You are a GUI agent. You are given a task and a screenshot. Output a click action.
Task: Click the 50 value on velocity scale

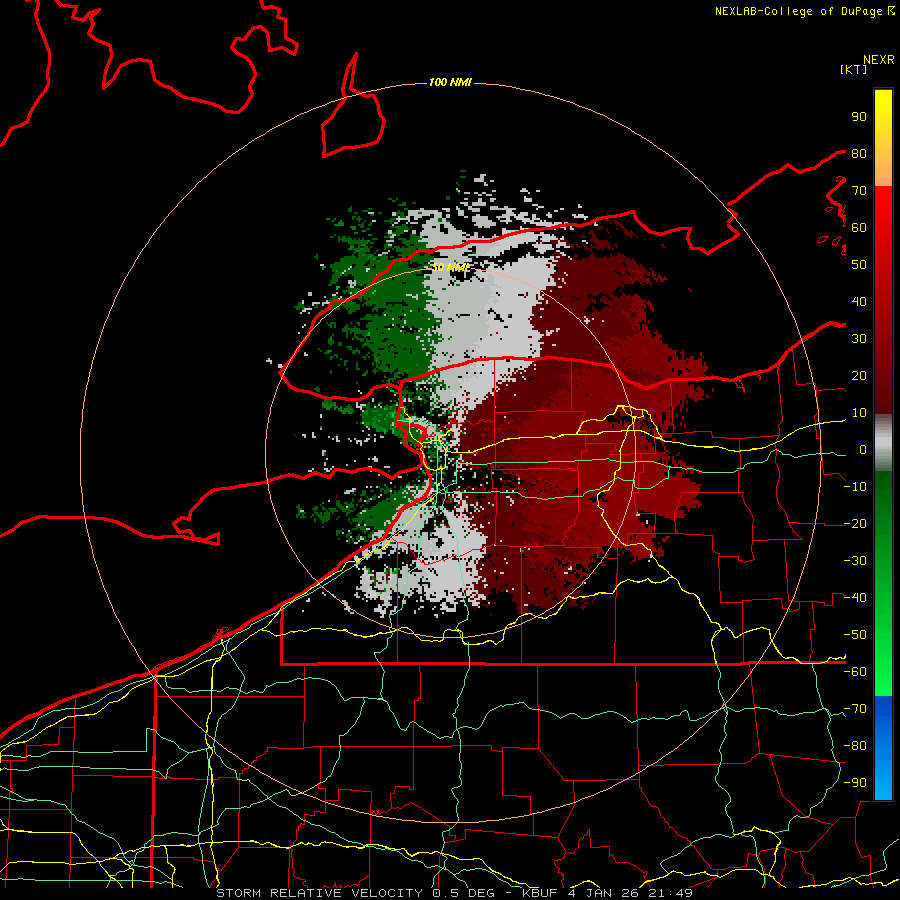(x=859, y=265)
